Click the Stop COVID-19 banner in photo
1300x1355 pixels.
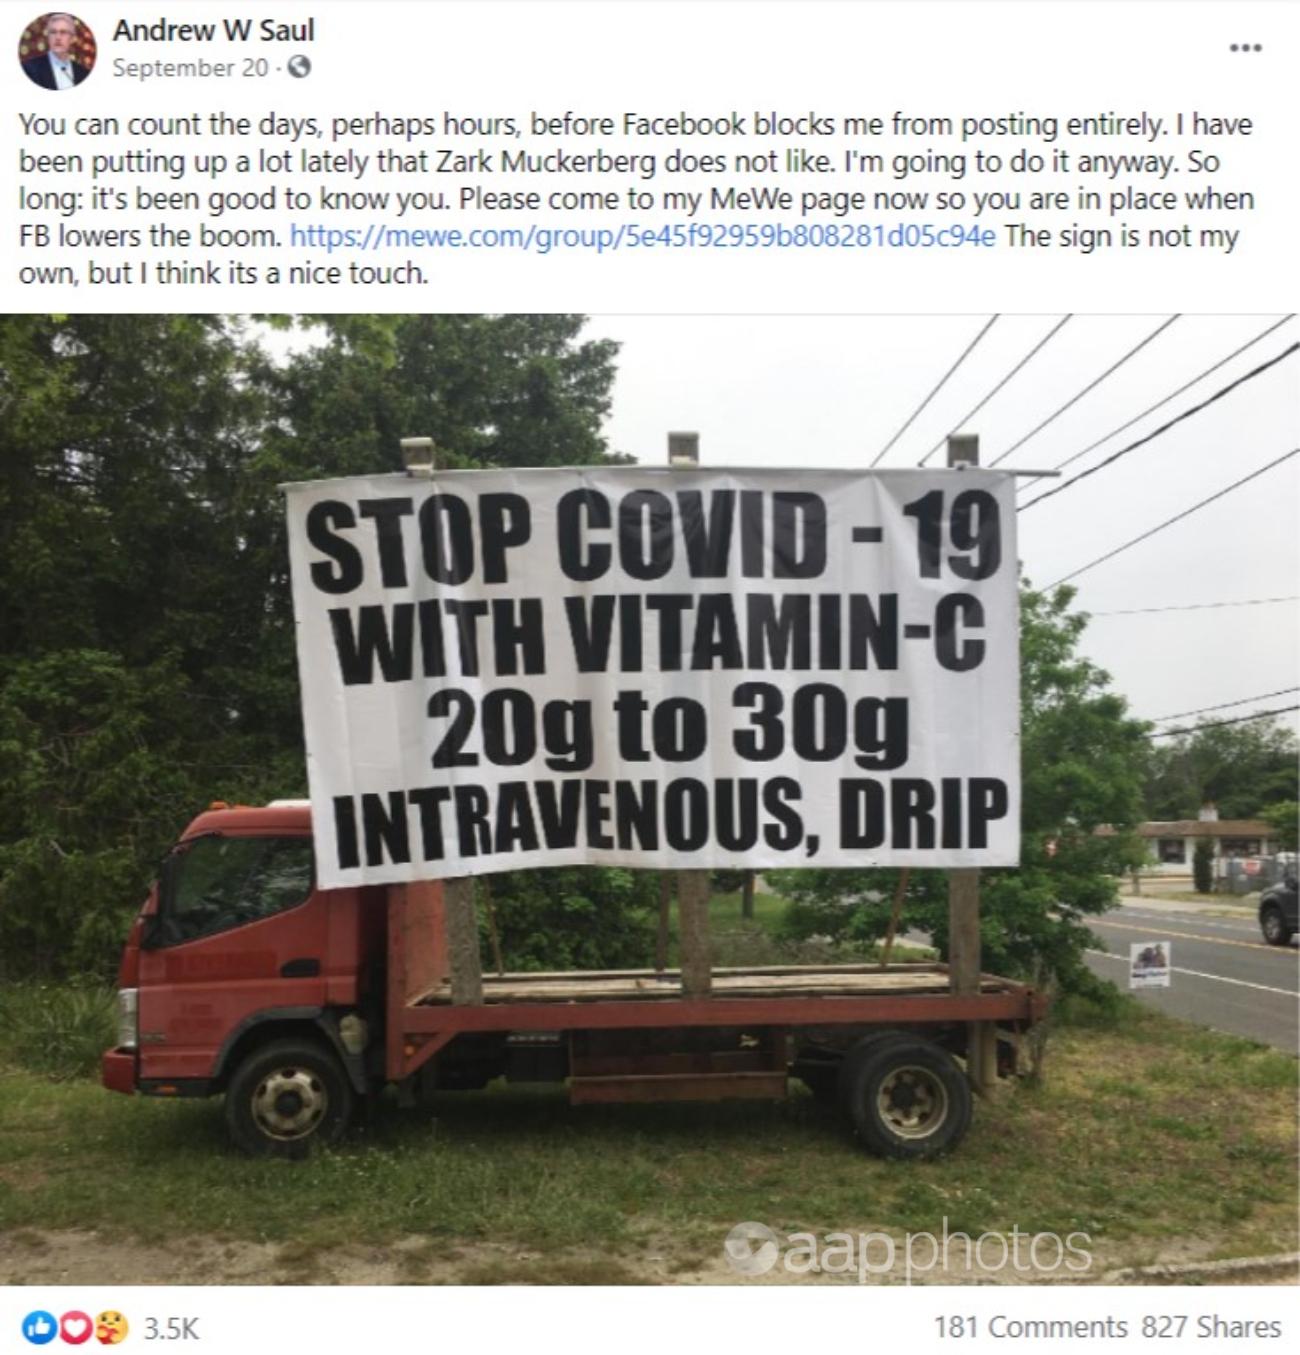(655, 676)
